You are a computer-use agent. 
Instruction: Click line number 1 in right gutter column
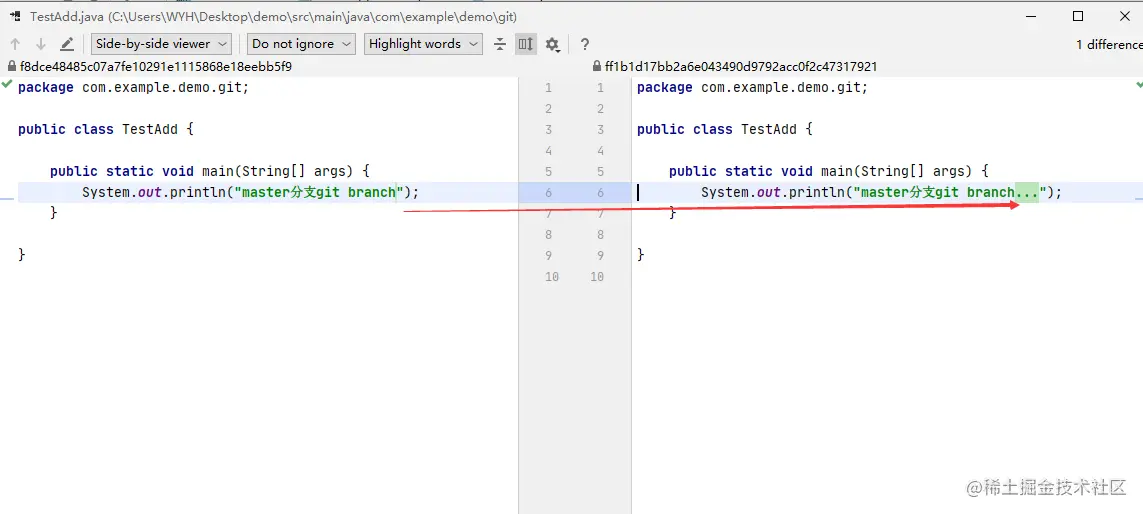601,87
